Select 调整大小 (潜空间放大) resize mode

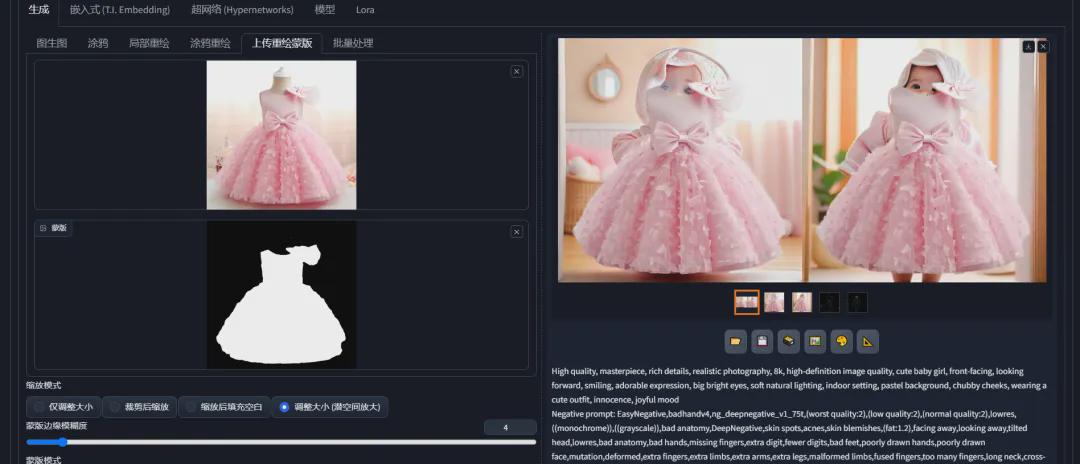[330, 407]
